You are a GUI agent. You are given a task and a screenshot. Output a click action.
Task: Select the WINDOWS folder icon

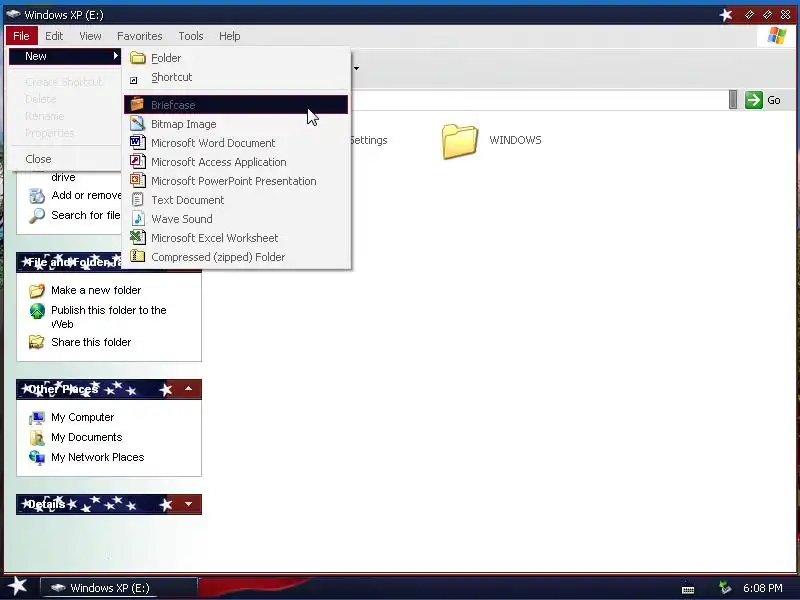coord(460,141)
